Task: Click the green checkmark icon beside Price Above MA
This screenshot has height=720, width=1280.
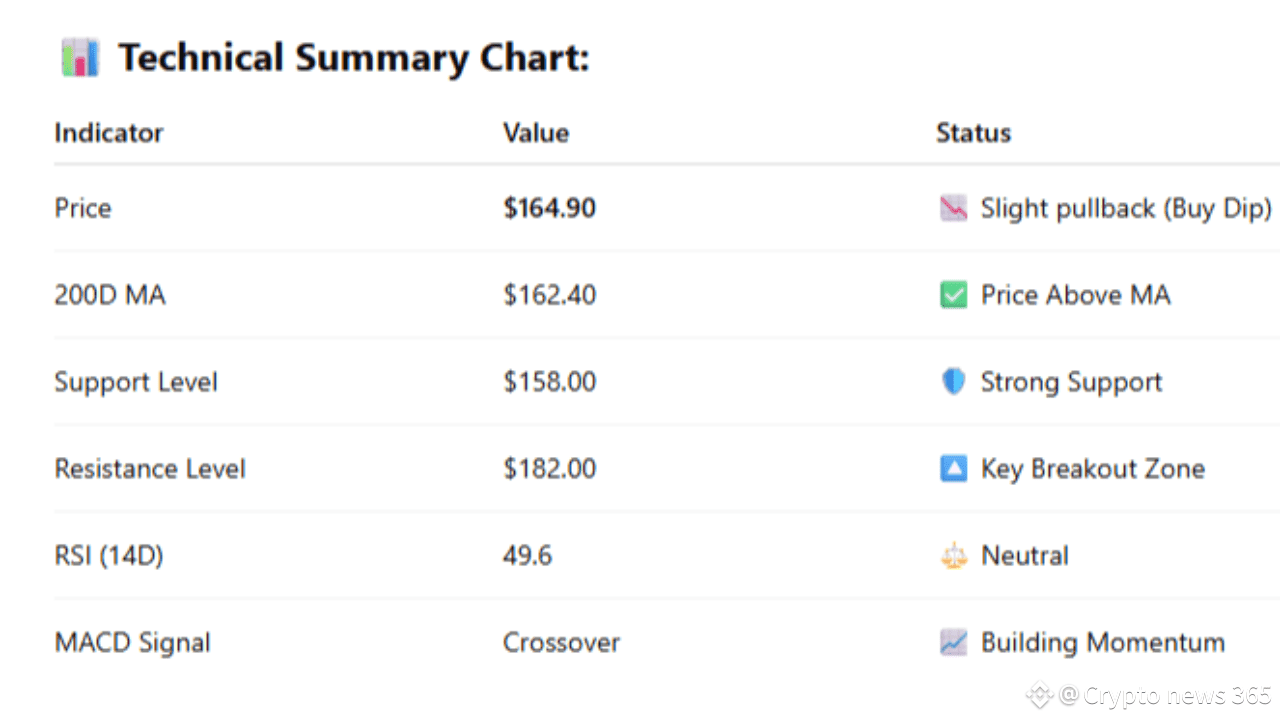Action: [x=954, y=295]
